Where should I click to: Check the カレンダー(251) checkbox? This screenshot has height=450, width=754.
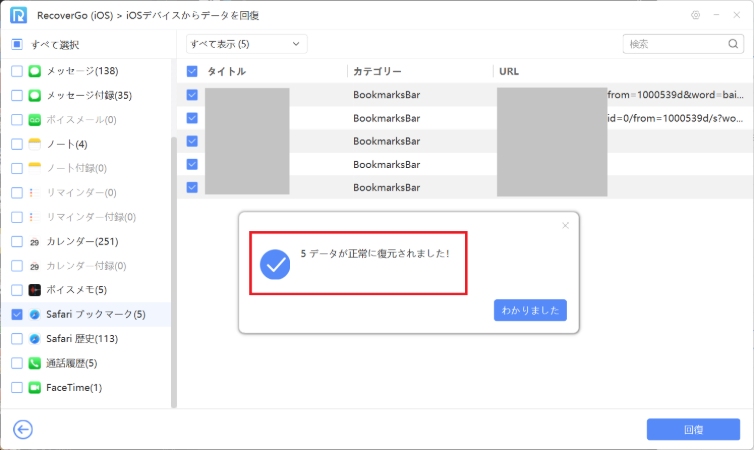point(17,241)
